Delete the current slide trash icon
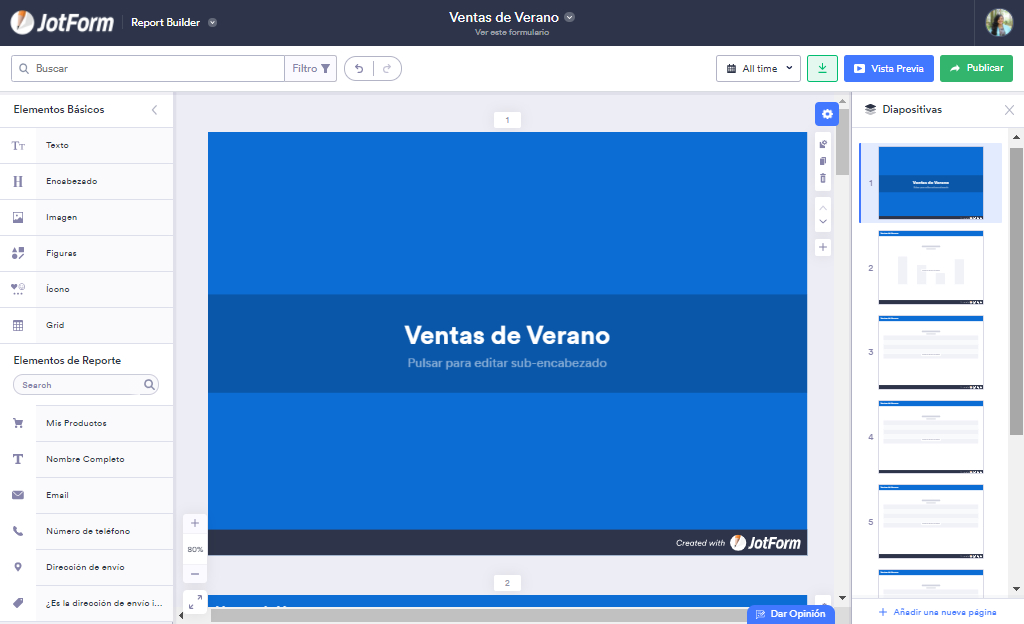This screenshot has width=1024, height=624. tap(823, 178)
